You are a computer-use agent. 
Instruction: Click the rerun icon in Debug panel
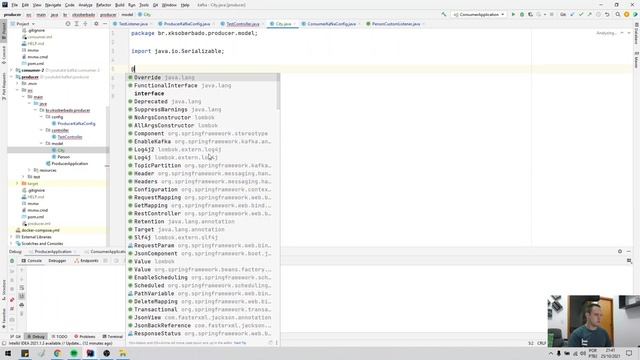(12, 261)
